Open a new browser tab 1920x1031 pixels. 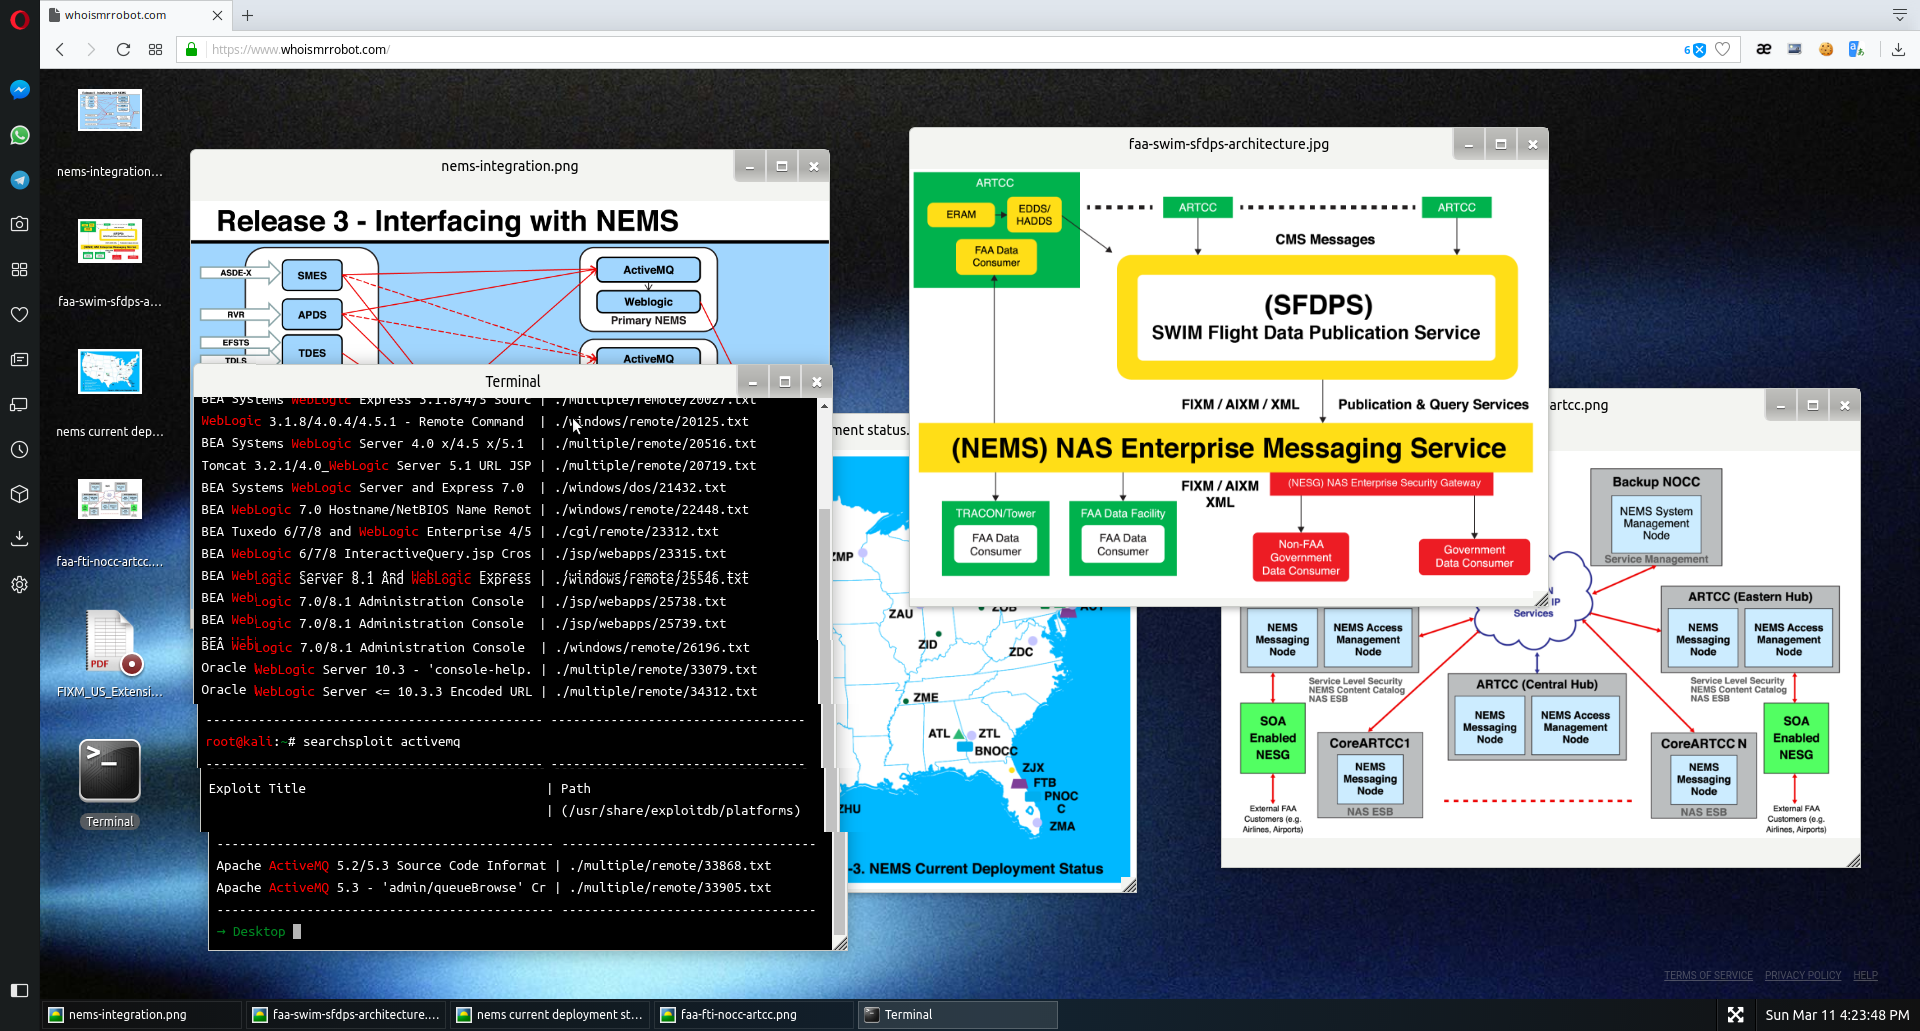(247, 15)
